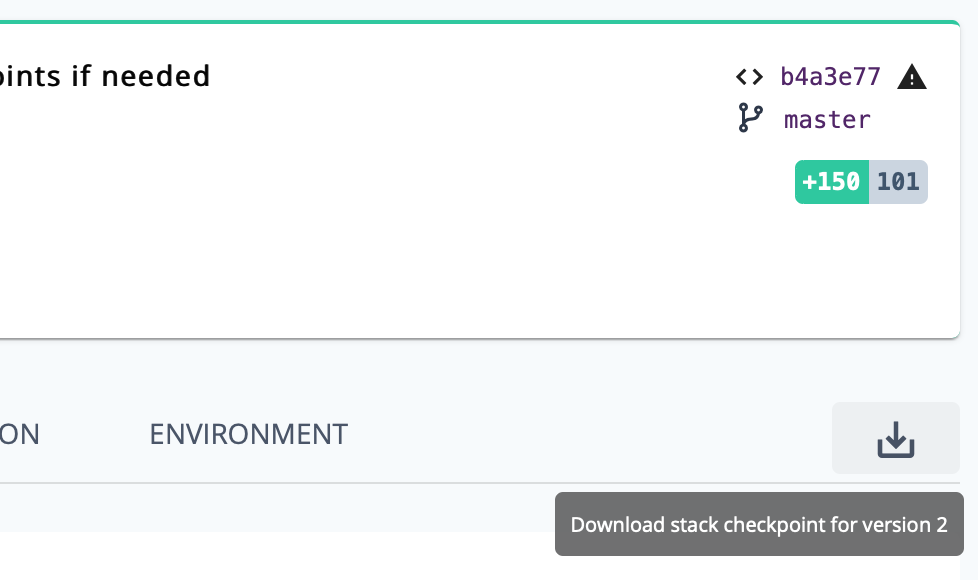Click the gray 101 deletions badge
Image resolution: width=978 pixels, height=580 pixels.
click(x=898, y=181)
